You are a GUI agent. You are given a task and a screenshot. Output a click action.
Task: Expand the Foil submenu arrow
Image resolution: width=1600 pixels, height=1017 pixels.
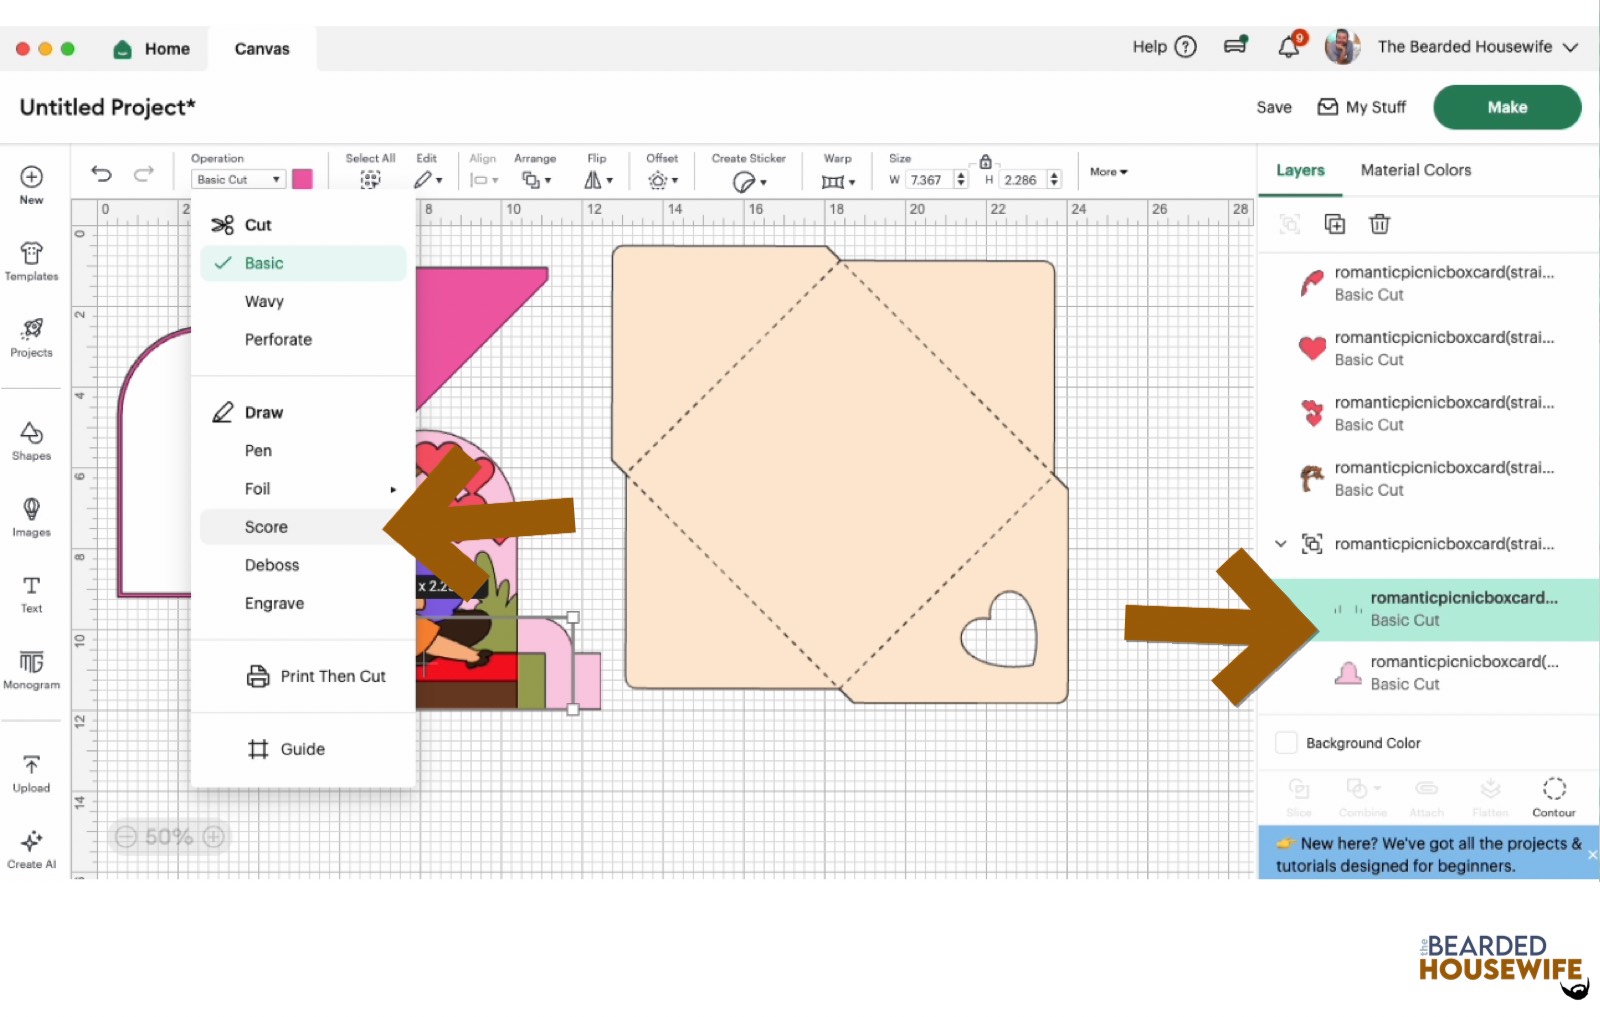click(393, 489)
